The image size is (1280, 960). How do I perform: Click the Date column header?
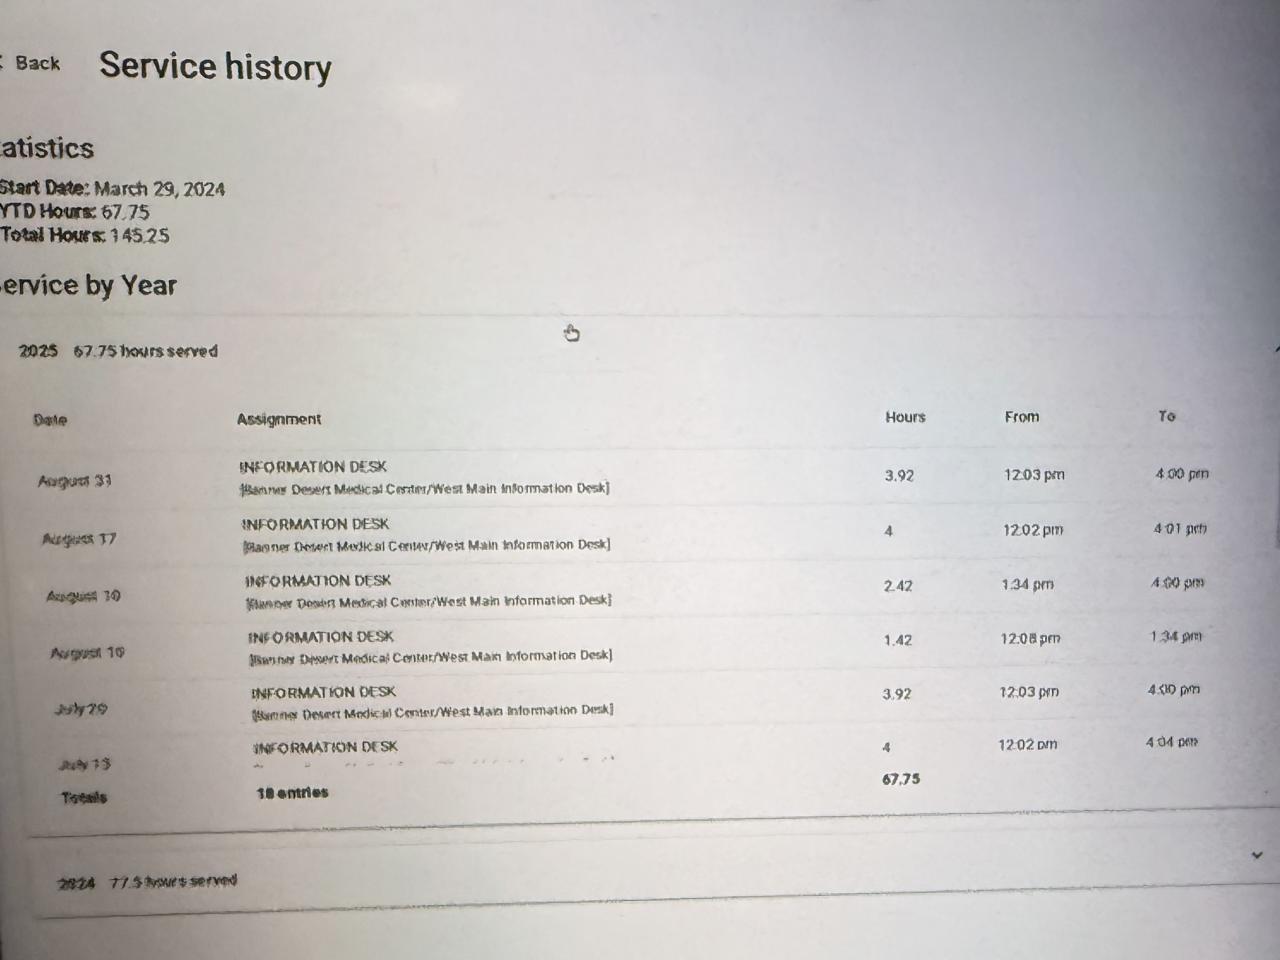50,420
